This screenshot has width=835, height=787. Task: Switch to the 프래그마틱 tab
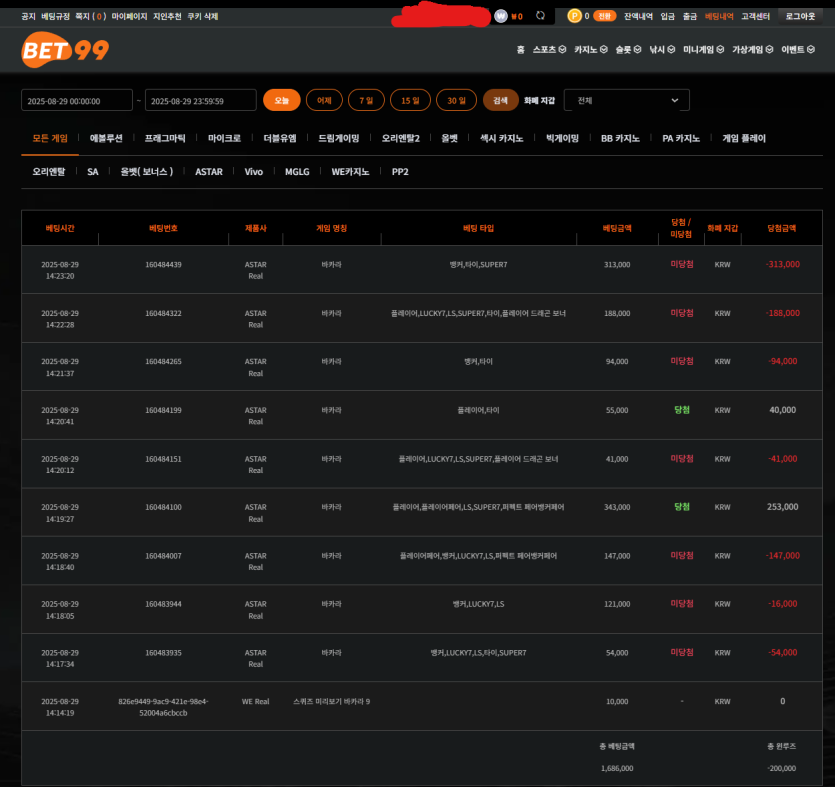pos(164,138)
